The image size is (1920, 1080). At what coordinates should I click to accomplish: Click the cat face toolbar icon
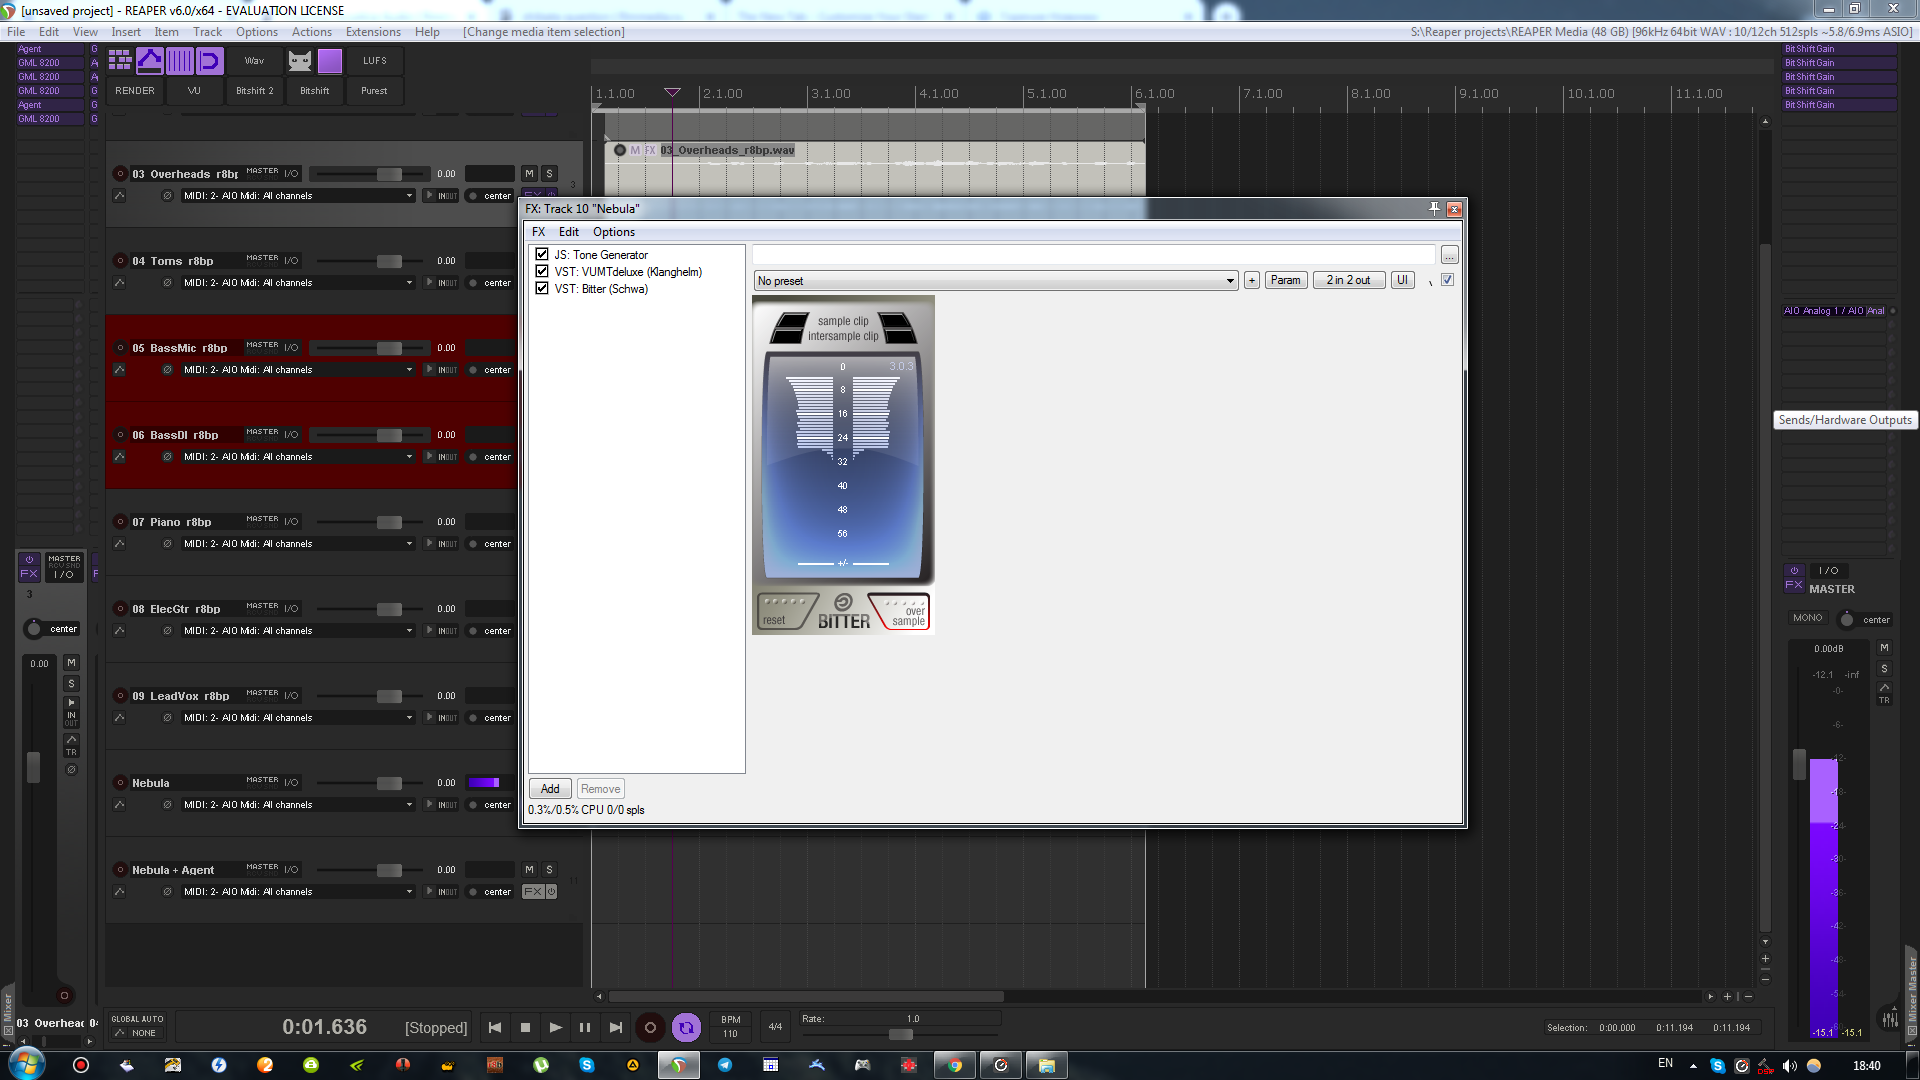click(300, 61)
